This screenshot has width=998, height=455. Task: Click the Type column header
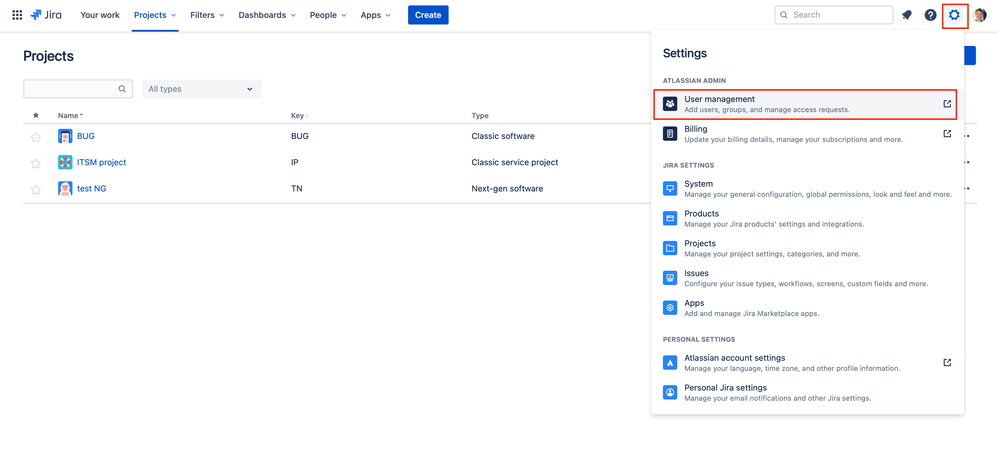point(480,116)
